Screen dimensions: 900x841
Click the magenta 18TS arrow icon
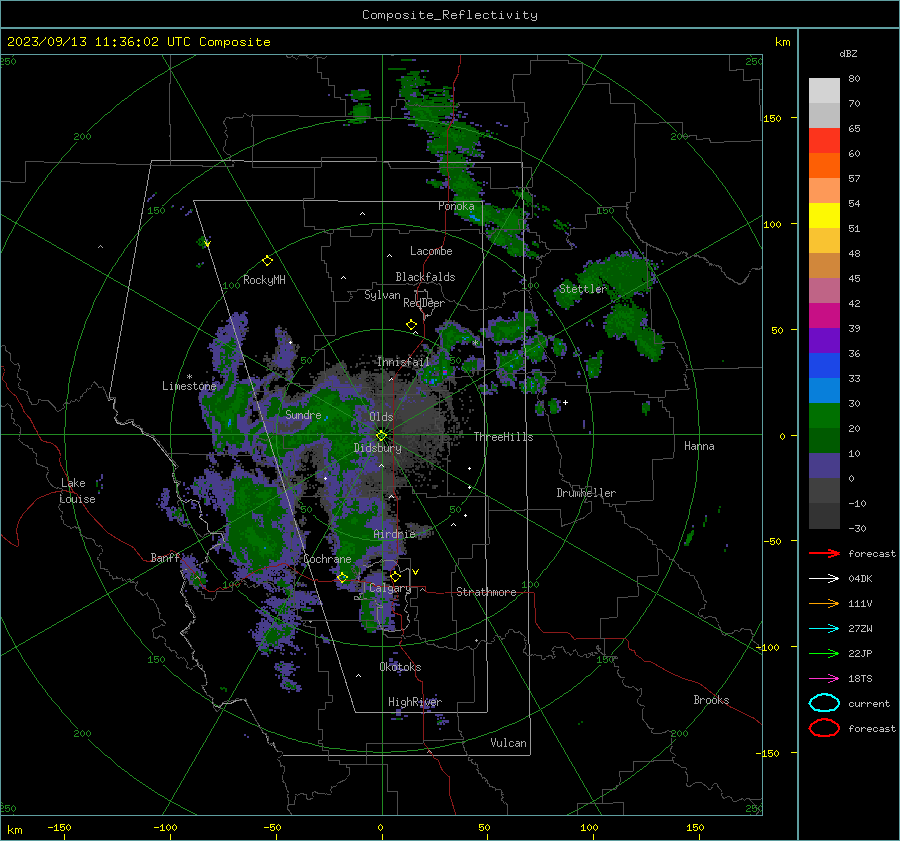coord(824,679)
